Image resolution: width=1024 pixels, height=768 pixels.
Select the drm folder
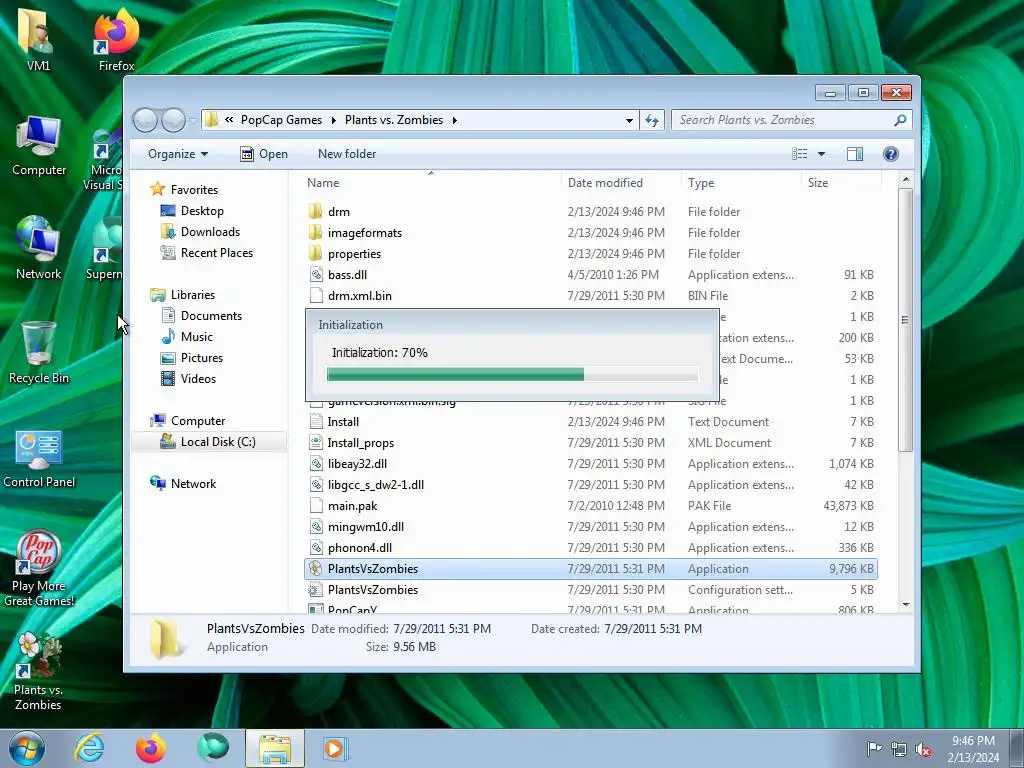(x=591, y=212)
